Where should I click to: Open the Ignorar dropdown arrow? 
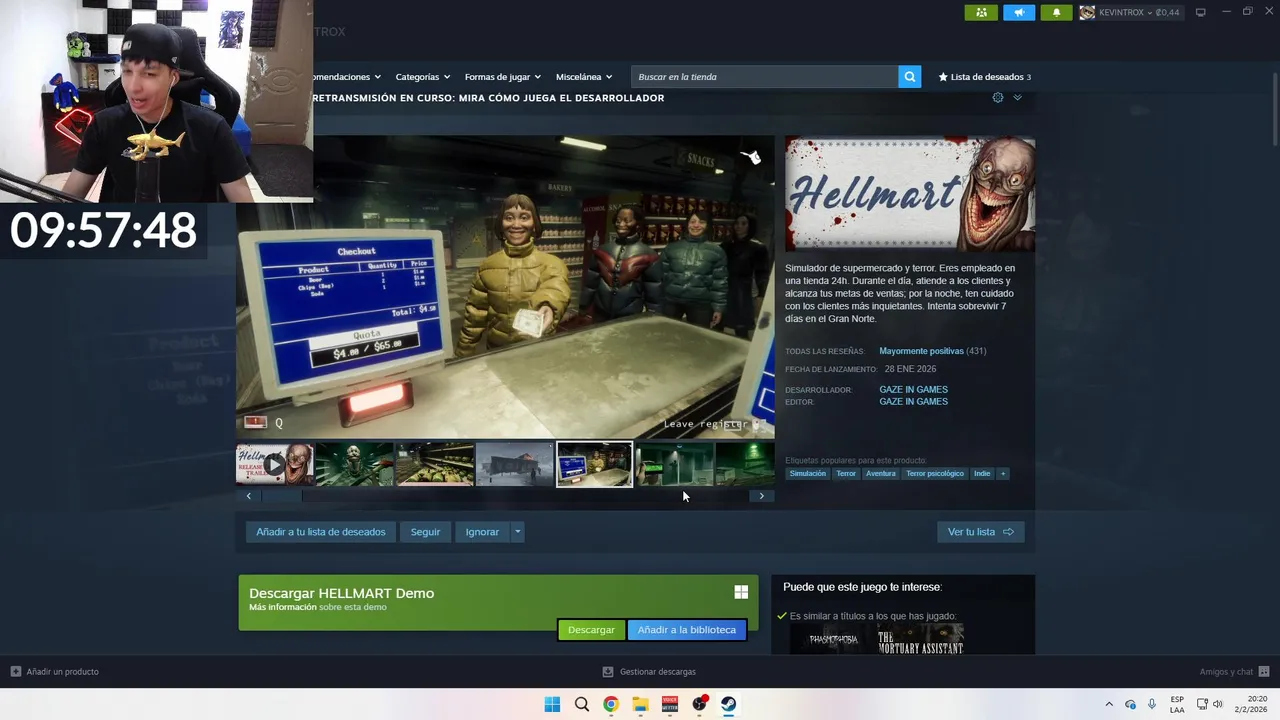(517, 532)
